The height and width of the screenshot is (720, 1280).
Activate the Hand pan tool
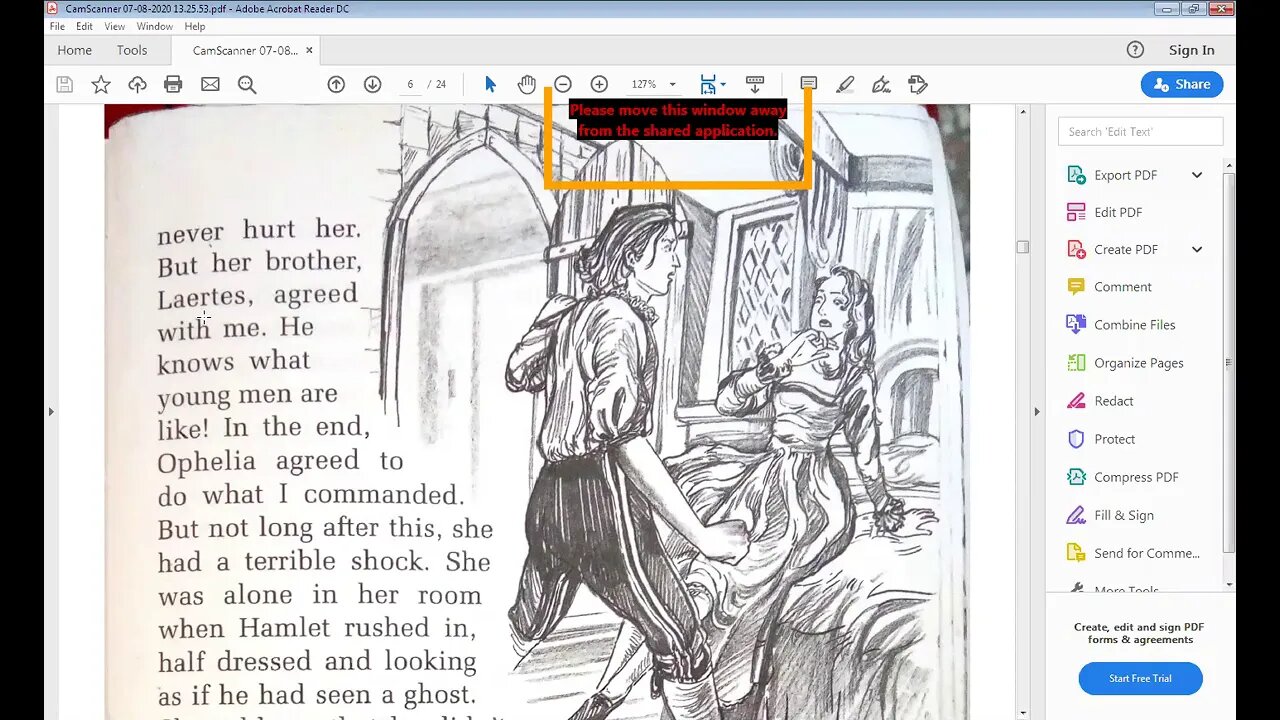pos(526,85)
